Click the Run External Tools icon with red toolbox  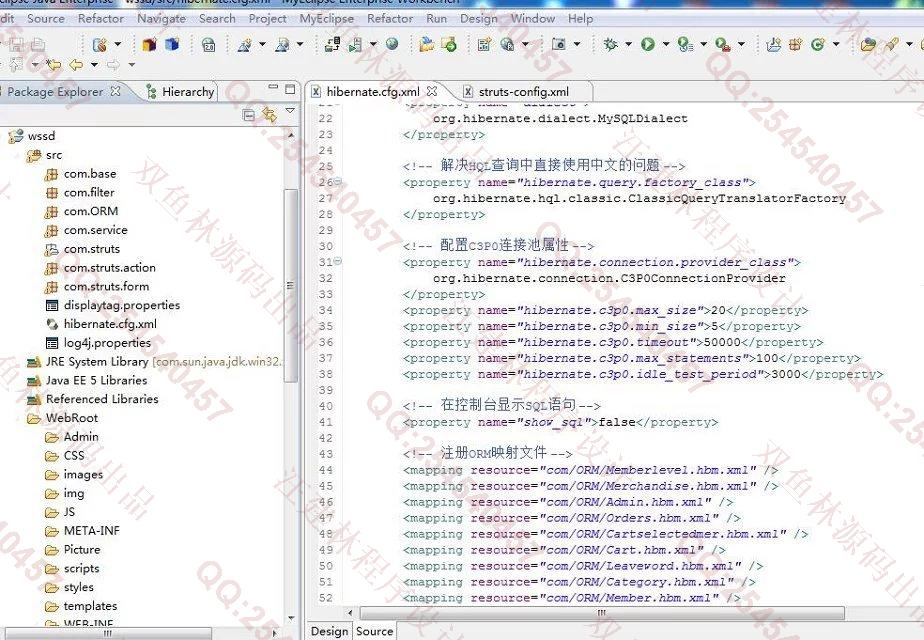click(x=723, y=44)
